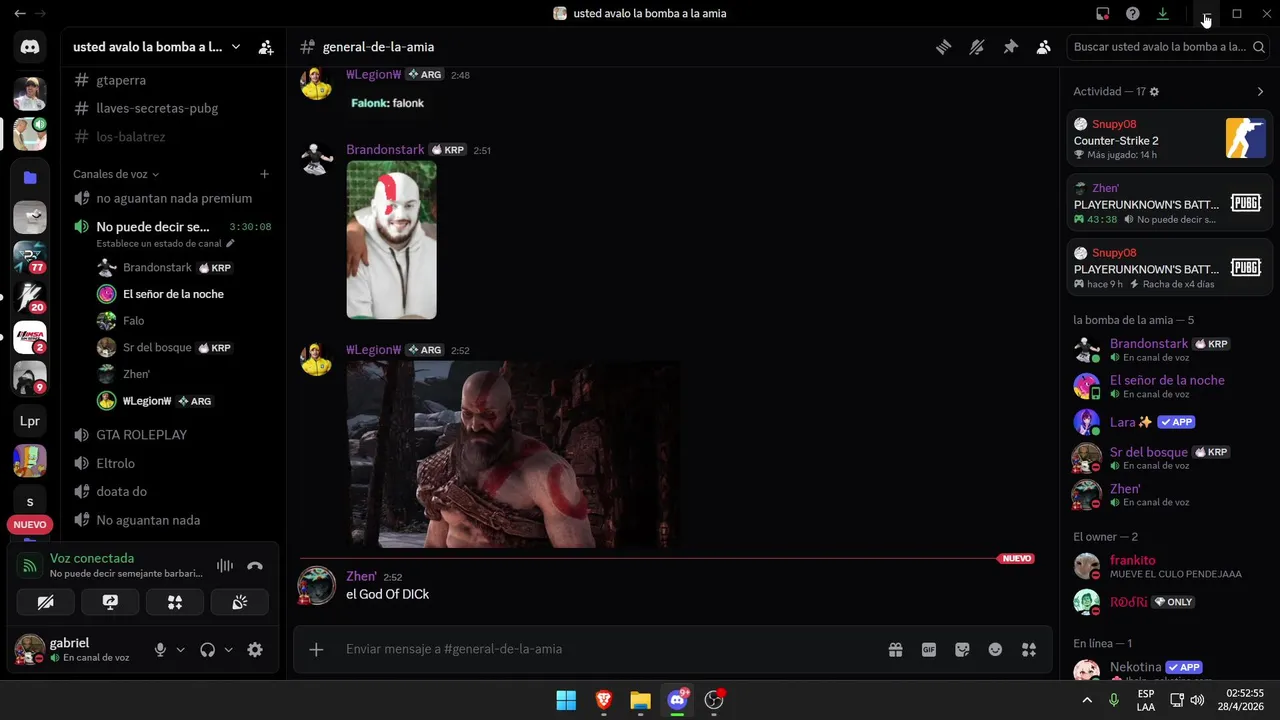Viewport: 1280px width, 720px height.
Task: Open Snupy08 Counter-Strike 2 activity card
Action: click(x=1169, y=138)
